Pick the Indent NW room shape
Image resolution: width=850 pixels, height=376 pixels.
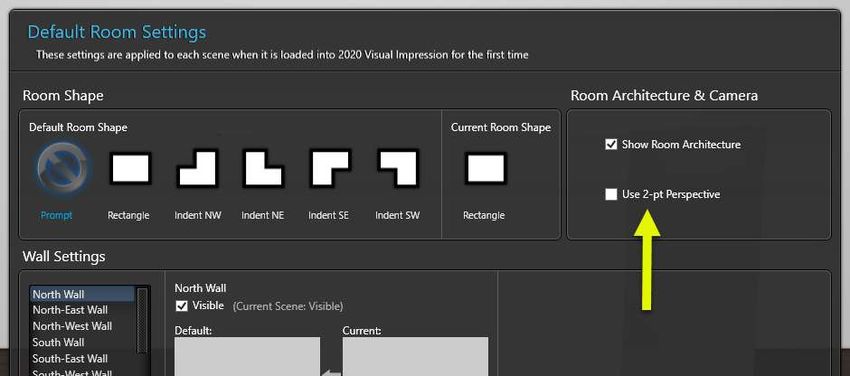coord(197,168)
